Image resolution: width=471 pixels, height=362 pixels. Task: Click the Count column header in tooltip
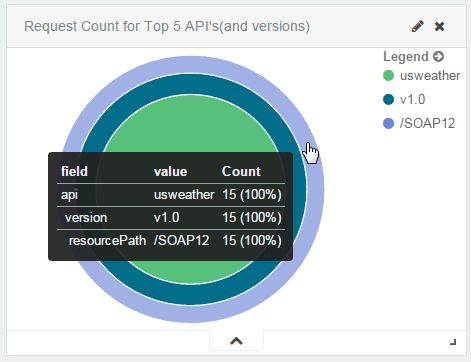tap(241, 171)
